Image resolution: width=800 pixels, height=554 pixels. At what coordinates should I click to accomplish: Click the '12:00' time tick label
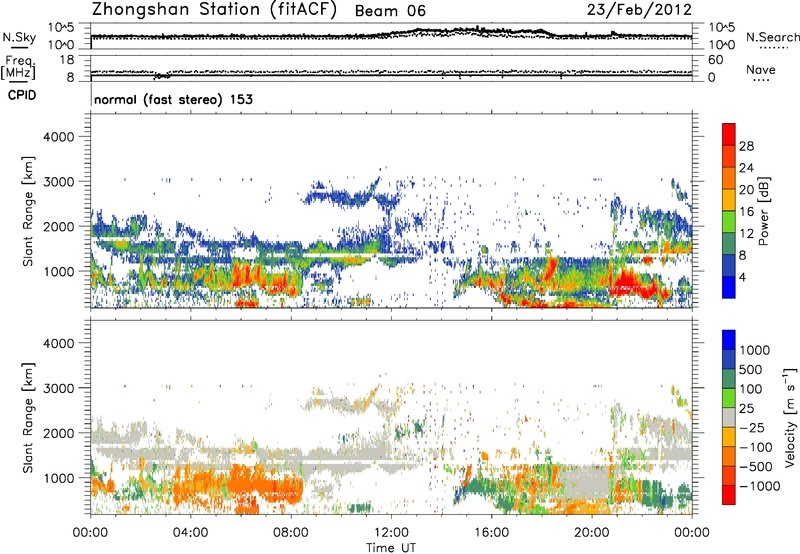click(391, 533)
